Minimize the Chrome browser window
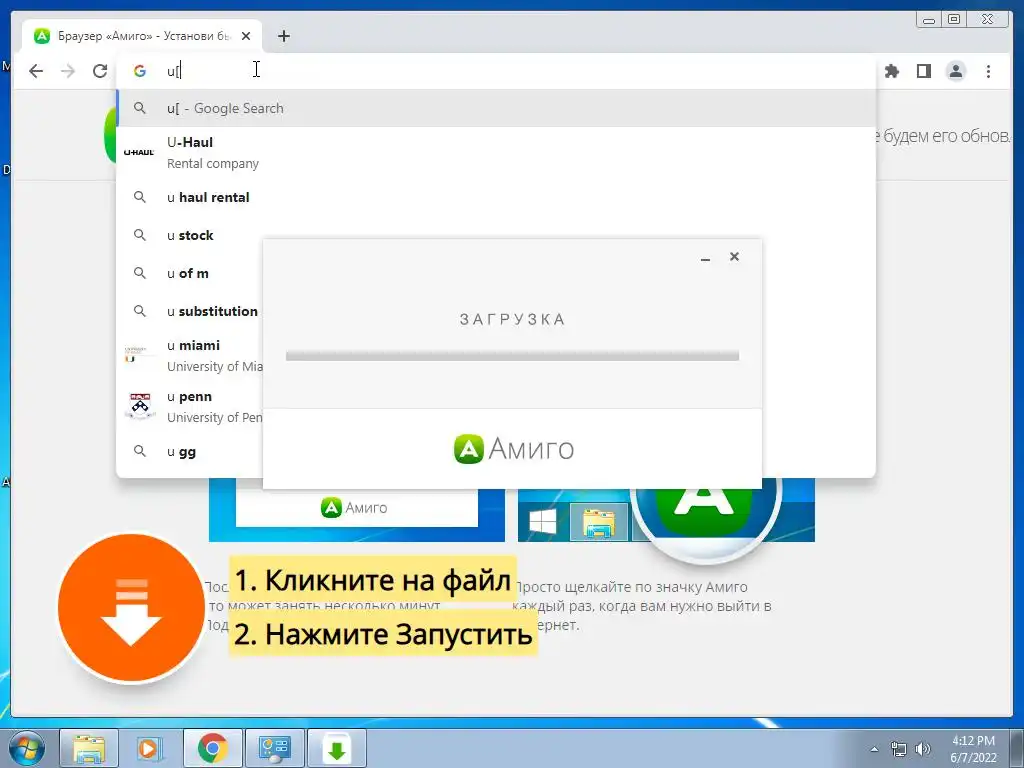 pos(929,20)
